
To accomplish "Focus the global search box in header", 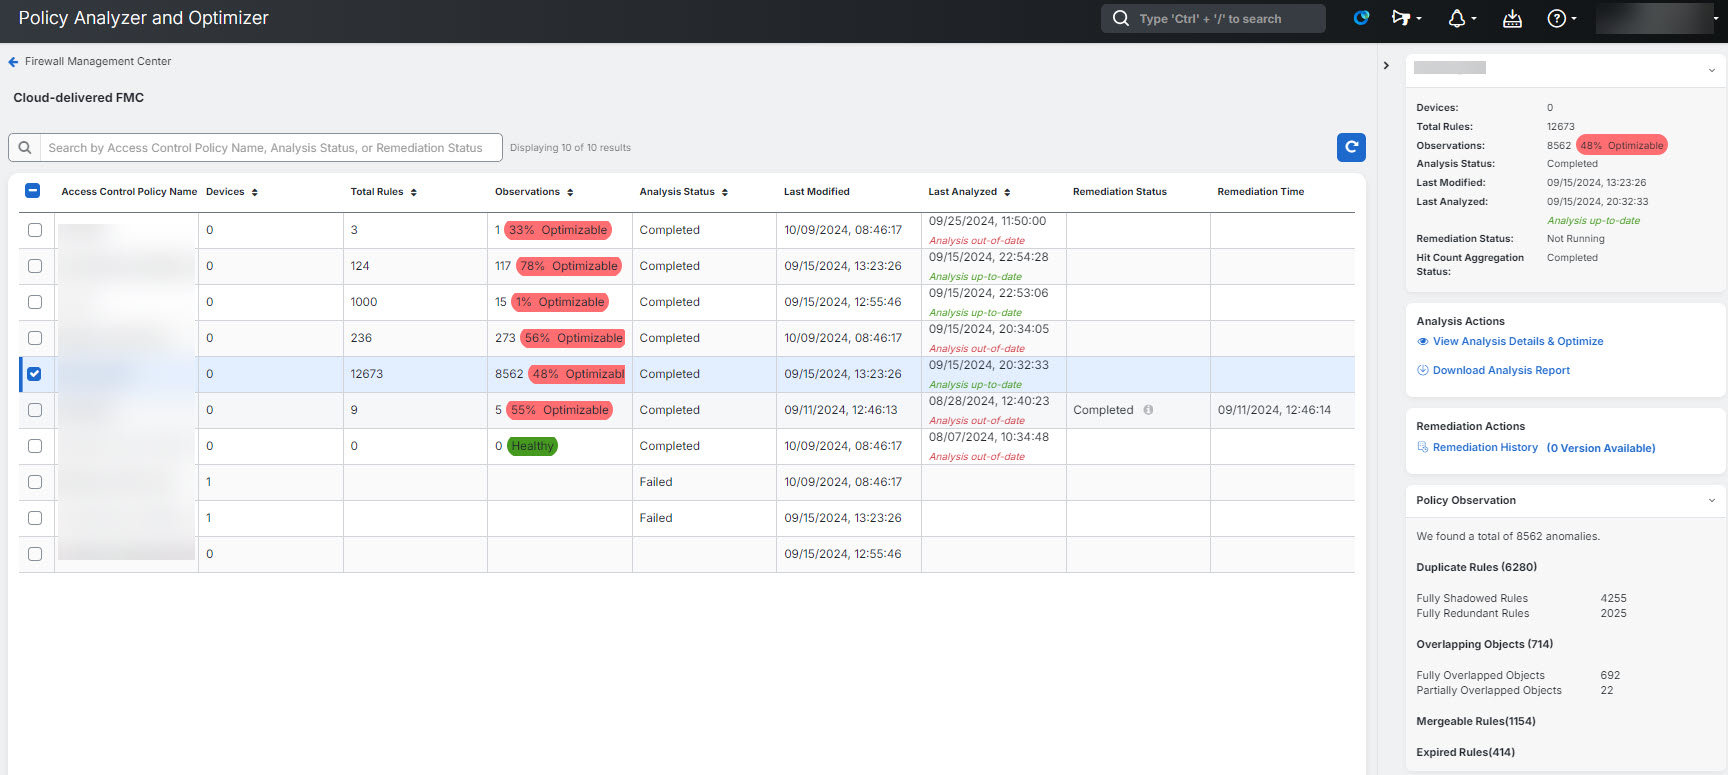I will pyautogui.click(x=1213, y=19).
